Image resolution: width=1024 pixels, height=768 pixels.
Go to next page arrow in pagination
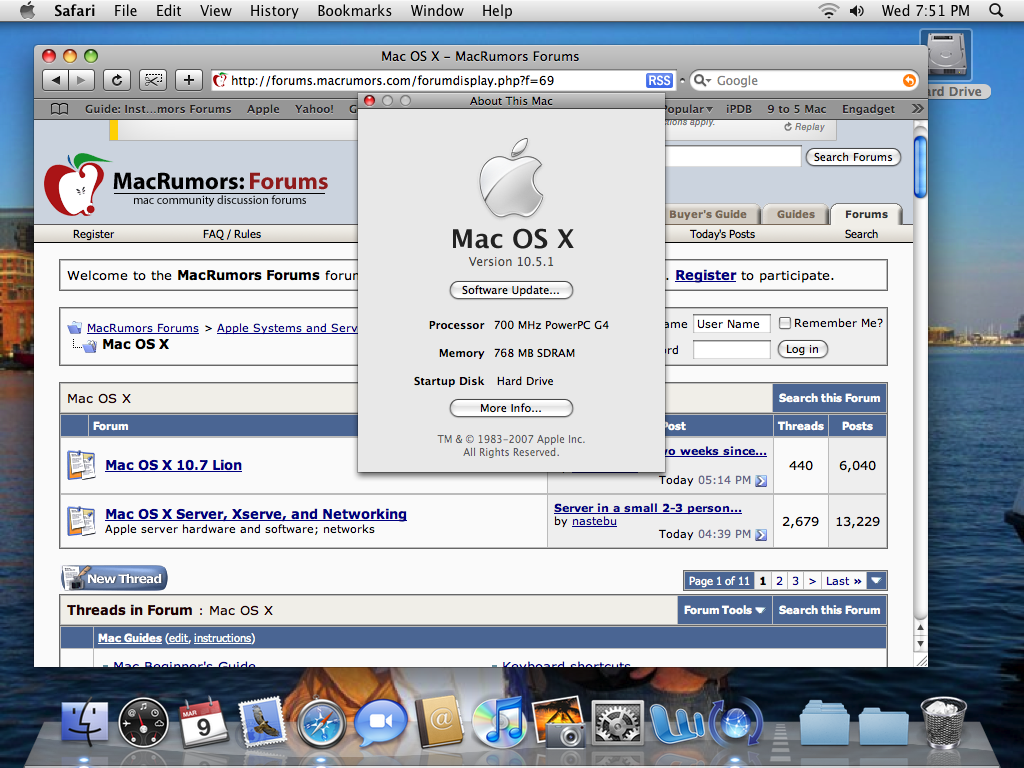(812, 581)
